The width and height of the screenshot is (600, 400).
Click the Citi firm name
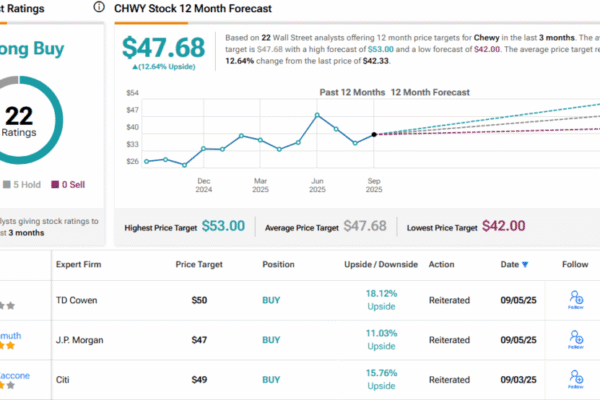(63, 380)
